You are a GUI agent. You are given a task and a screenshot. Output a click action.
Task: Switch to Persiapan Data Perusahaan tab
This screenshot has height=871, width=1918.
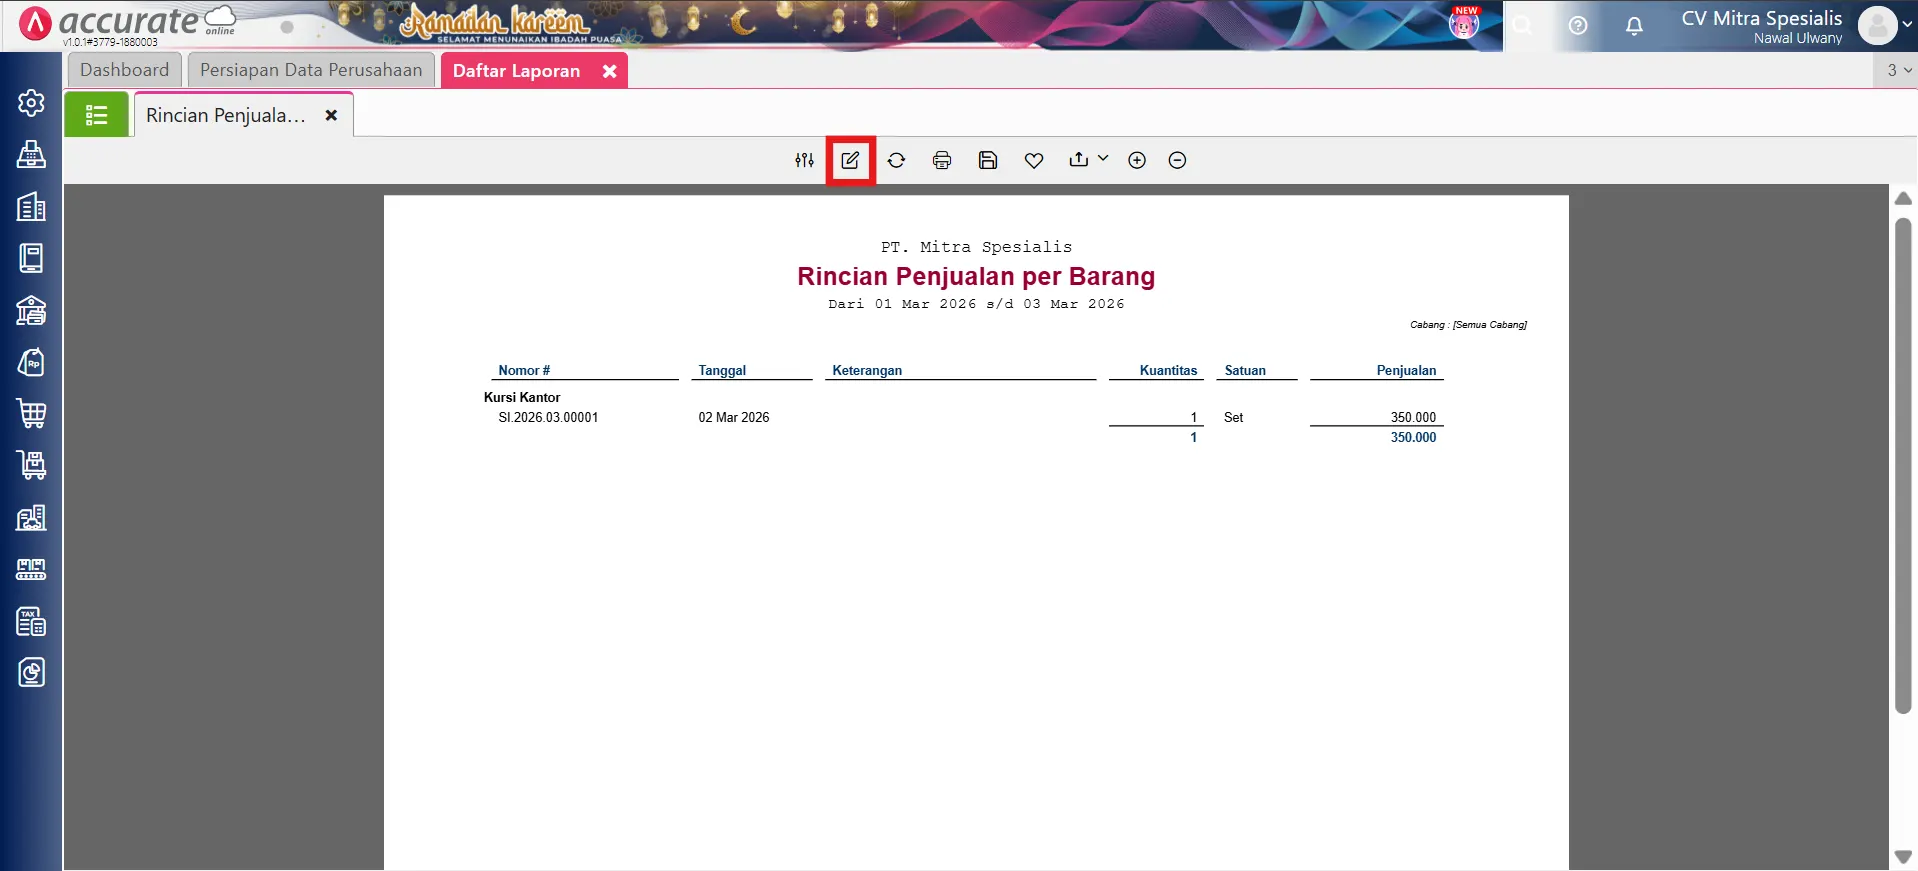point(311,70)
